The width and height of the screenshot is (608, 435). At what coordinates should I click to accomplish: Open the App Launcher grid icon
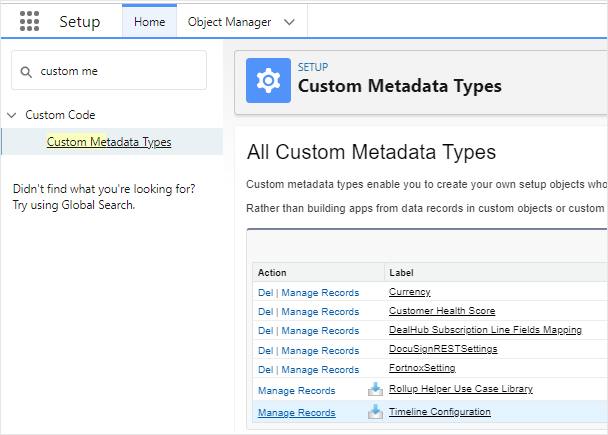(29, 22)
